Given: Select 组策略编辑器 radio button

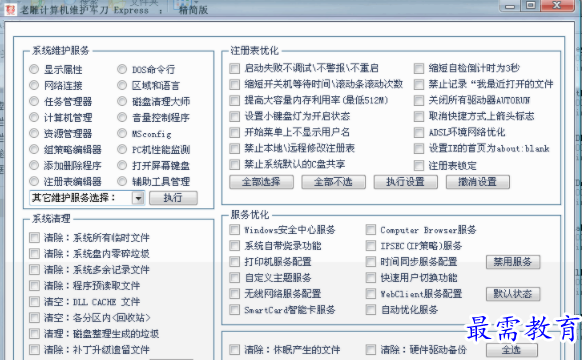Looking at the screenshot, I should 34,149.
